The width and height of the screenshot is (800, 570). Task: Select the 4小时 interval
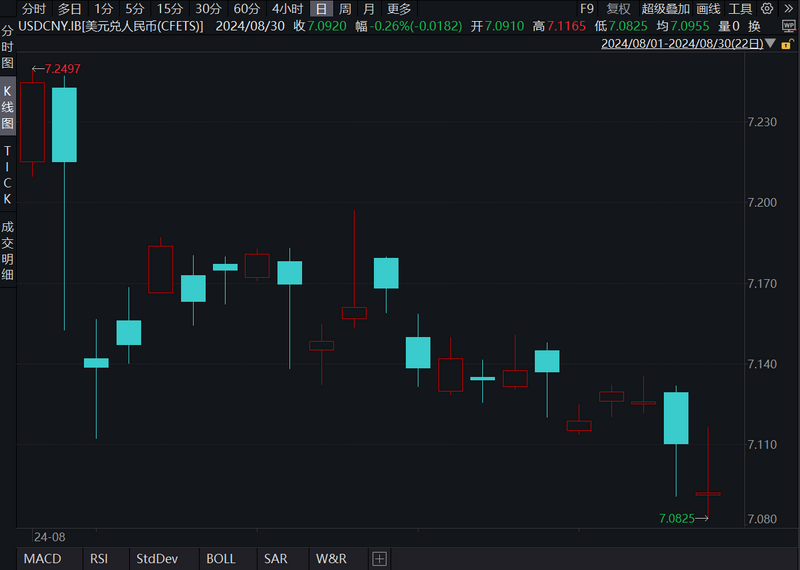click(287, 9)
